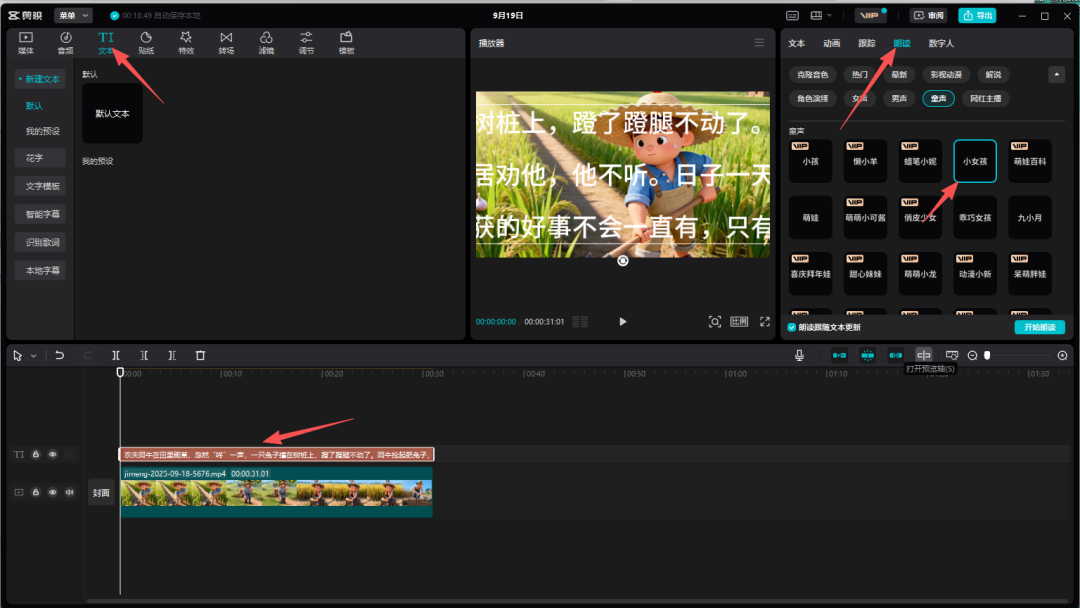Click the redo arrow in timeline toolbar
Image resolution: width=1080 pixels, height=608 pixels.
pos(87,355)
